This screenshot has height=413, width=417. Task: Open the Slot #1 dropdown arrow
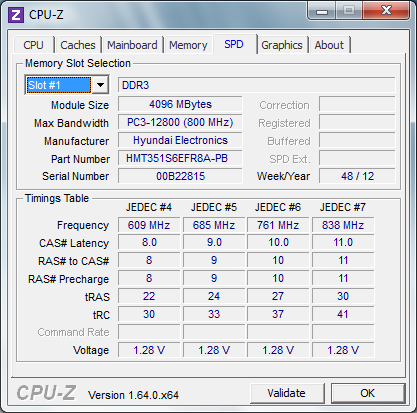100,85
